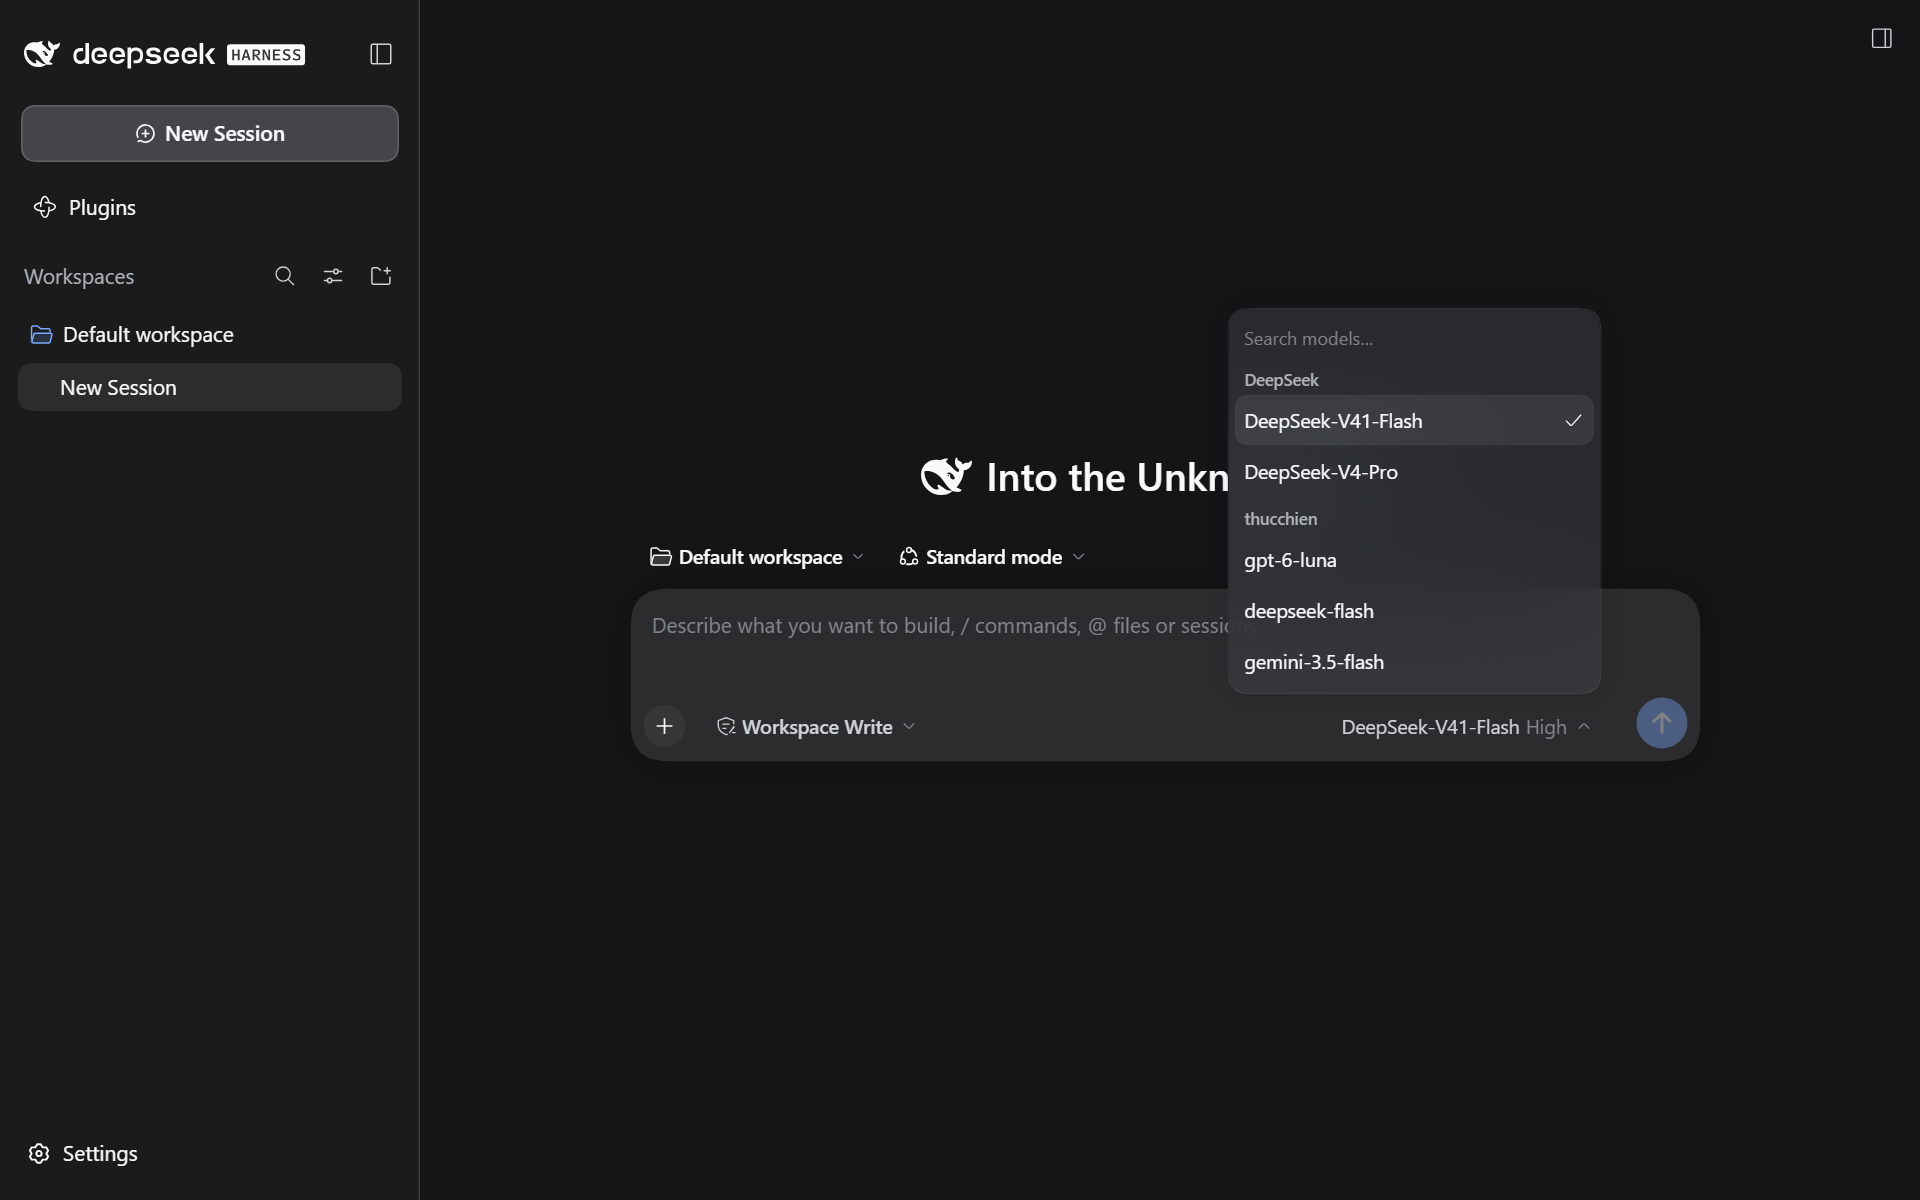
Task: Click the thucchien group label
Action: click(1280, 519)
